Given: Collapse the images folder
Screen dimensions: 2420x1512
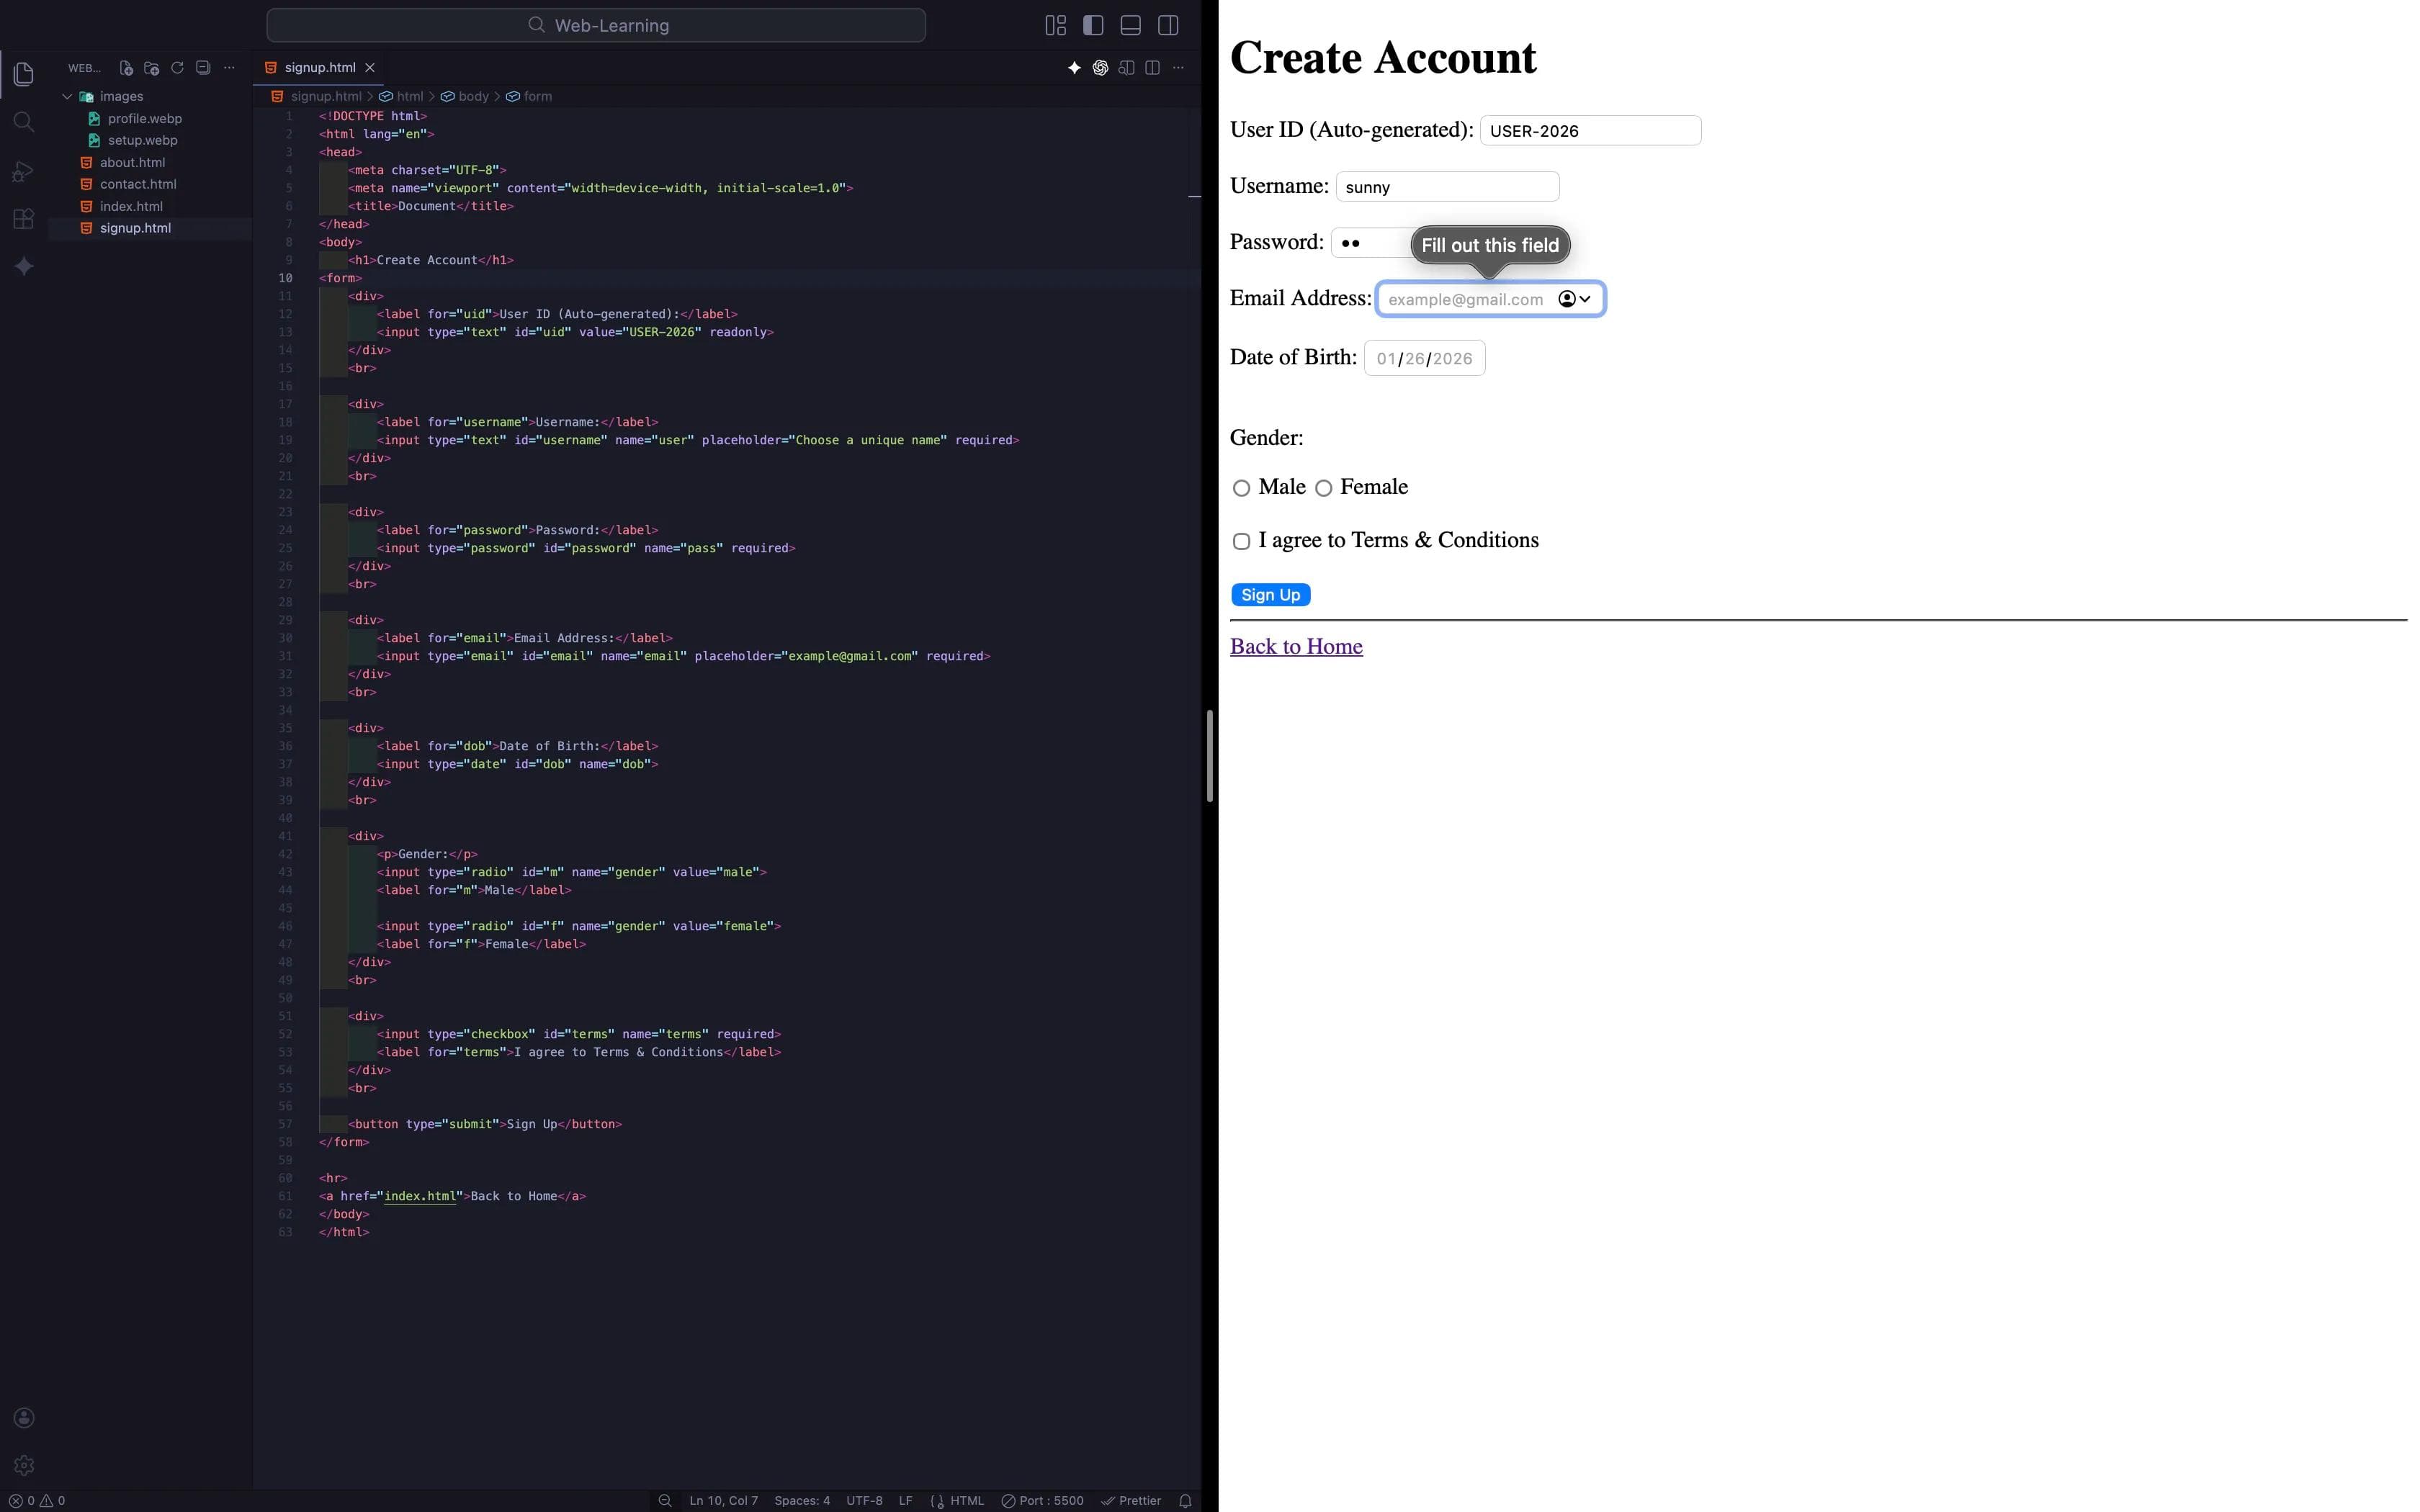Looking at the screenshot, I should (x=67, y=97).
